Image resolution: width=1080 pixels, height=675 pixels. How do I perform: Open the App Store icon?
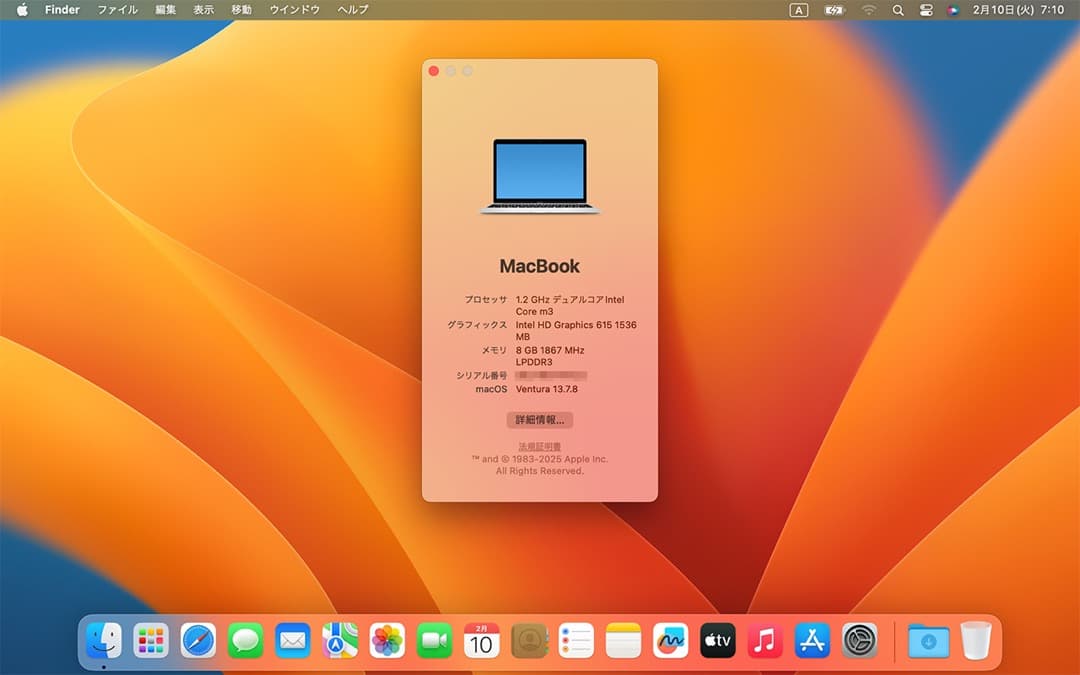click(811, 640)
